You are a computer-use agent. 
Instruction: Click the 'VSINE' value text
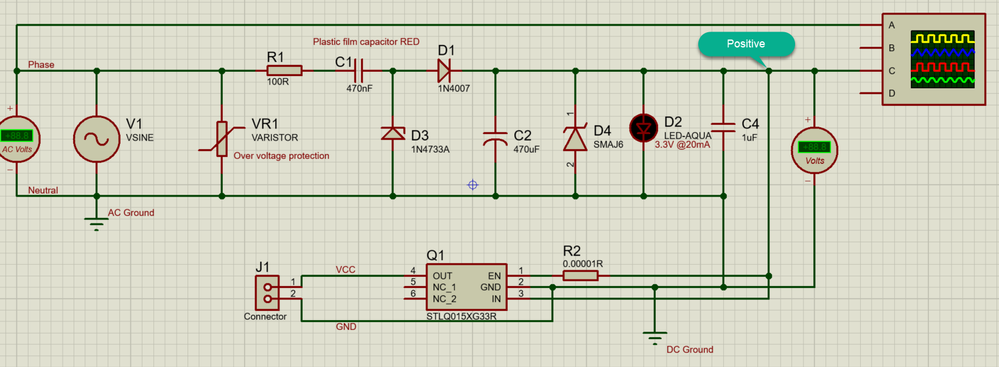tap(140, 138)
